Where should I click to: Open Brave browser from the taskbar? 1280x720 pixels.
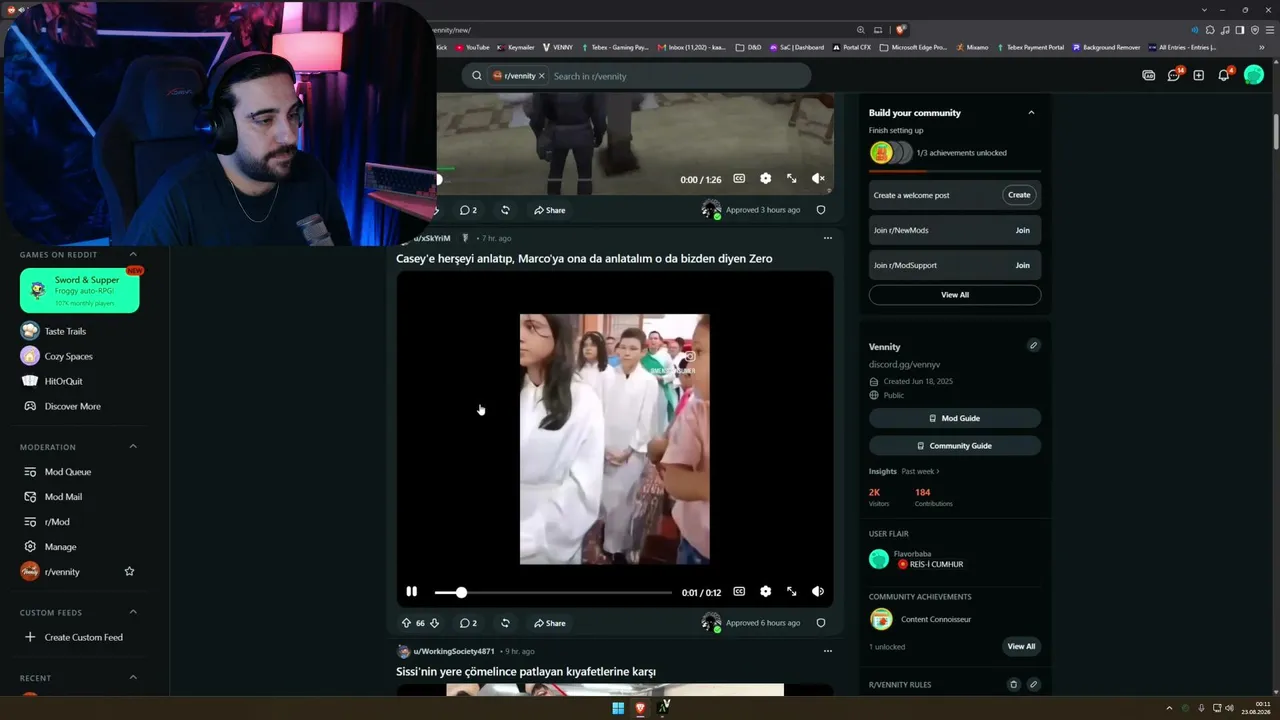pos(641,708)
